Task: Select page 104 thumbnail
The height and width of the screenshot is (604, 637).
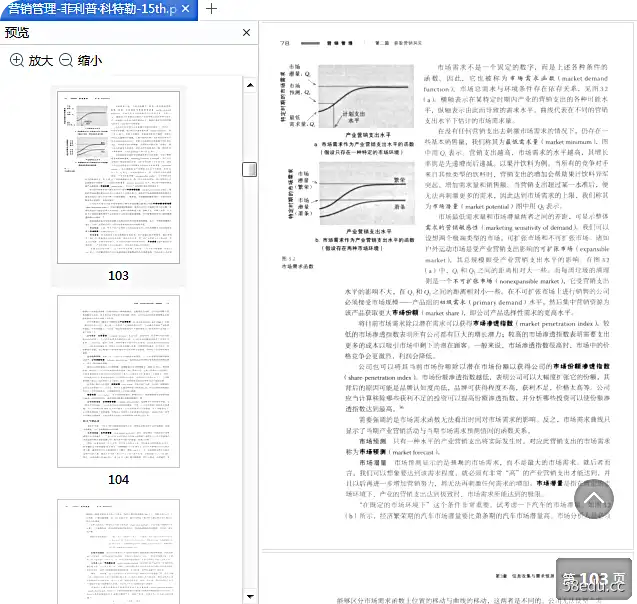Action: 119,381
